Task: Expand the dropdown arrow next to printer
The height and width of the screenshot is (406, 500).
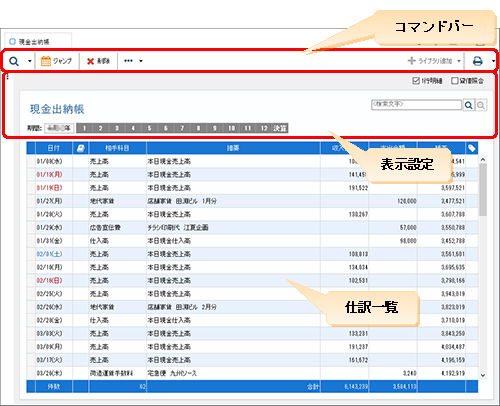Action: [x=493, y=61]
